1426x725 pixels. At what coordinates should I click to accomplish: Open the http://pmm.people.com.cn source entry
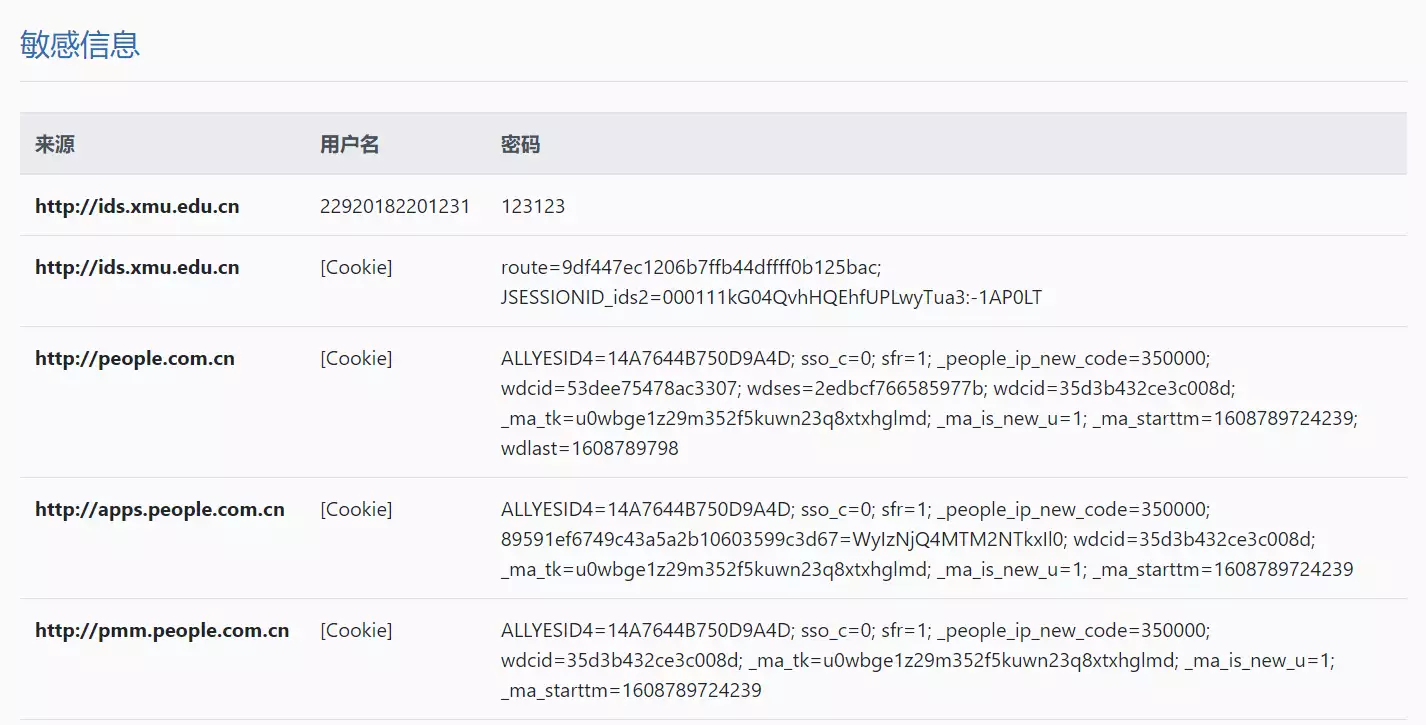point(162,630)
